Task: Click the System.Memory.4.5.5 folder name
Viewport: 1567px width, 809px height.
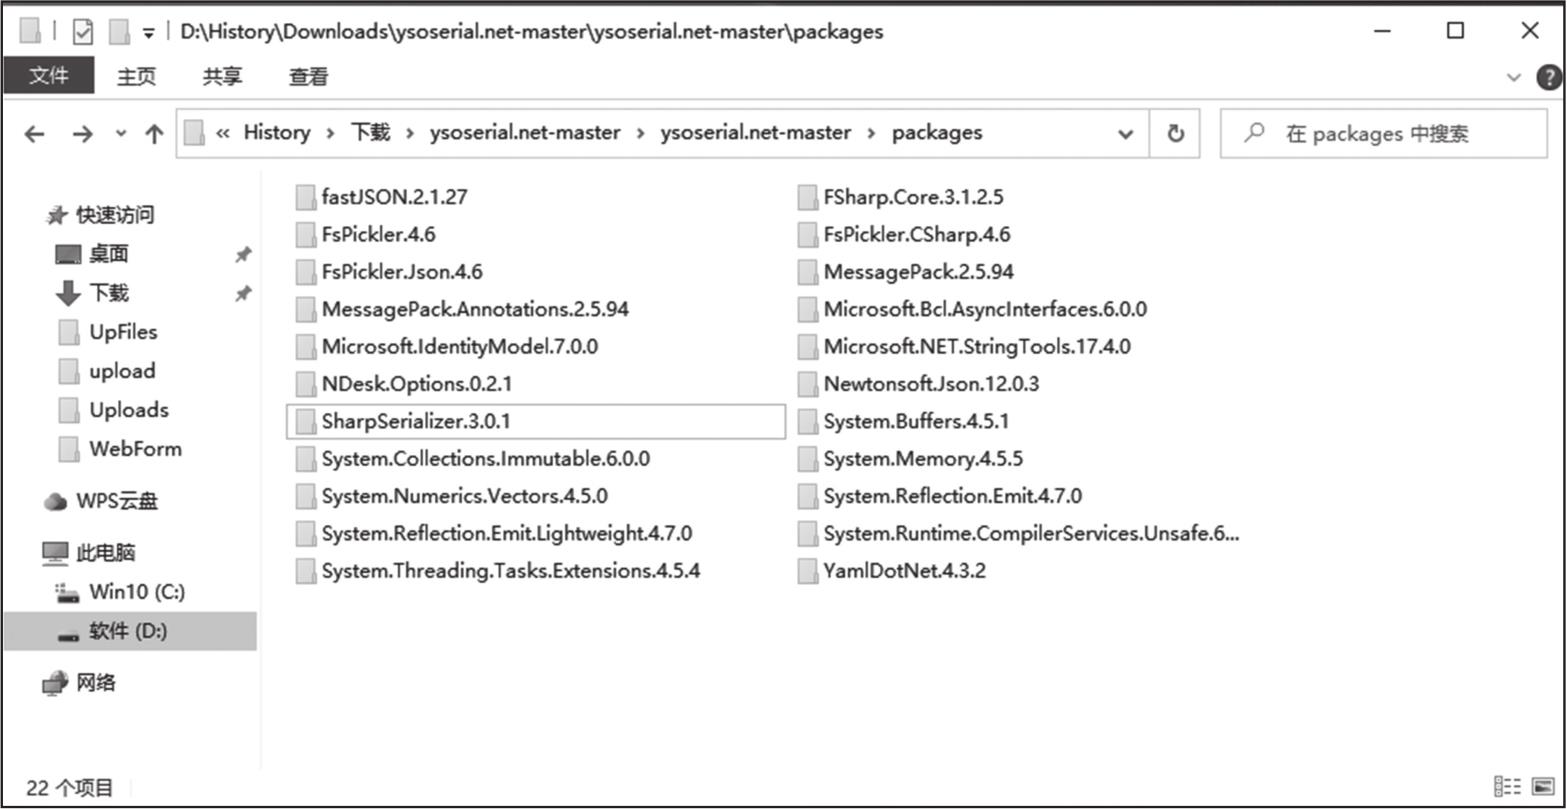Action: point(923,459)
